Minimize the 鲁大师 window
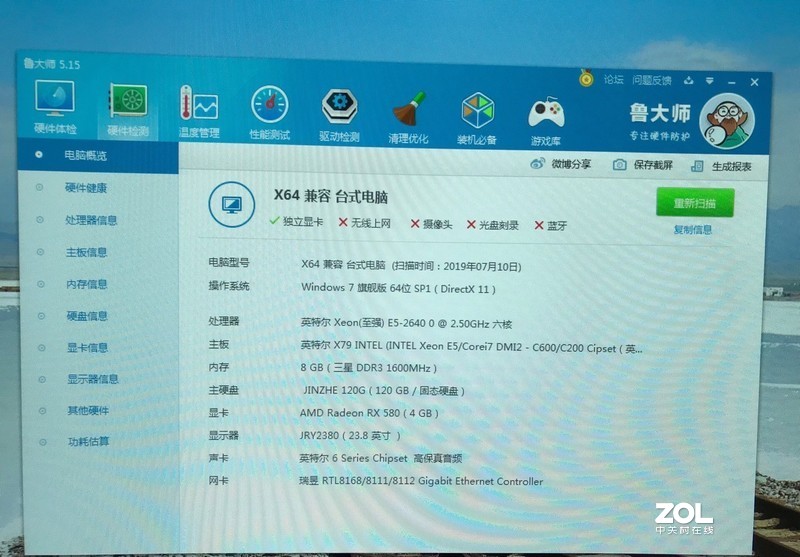 pyautogui.click(x=732, y=83)
